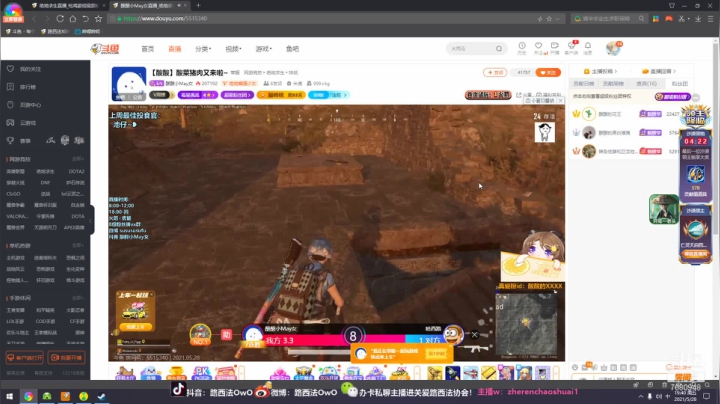Viewport: 720px width, 404px height.
Task: Switch to contribution daily ranking tab
Action: 584,84
